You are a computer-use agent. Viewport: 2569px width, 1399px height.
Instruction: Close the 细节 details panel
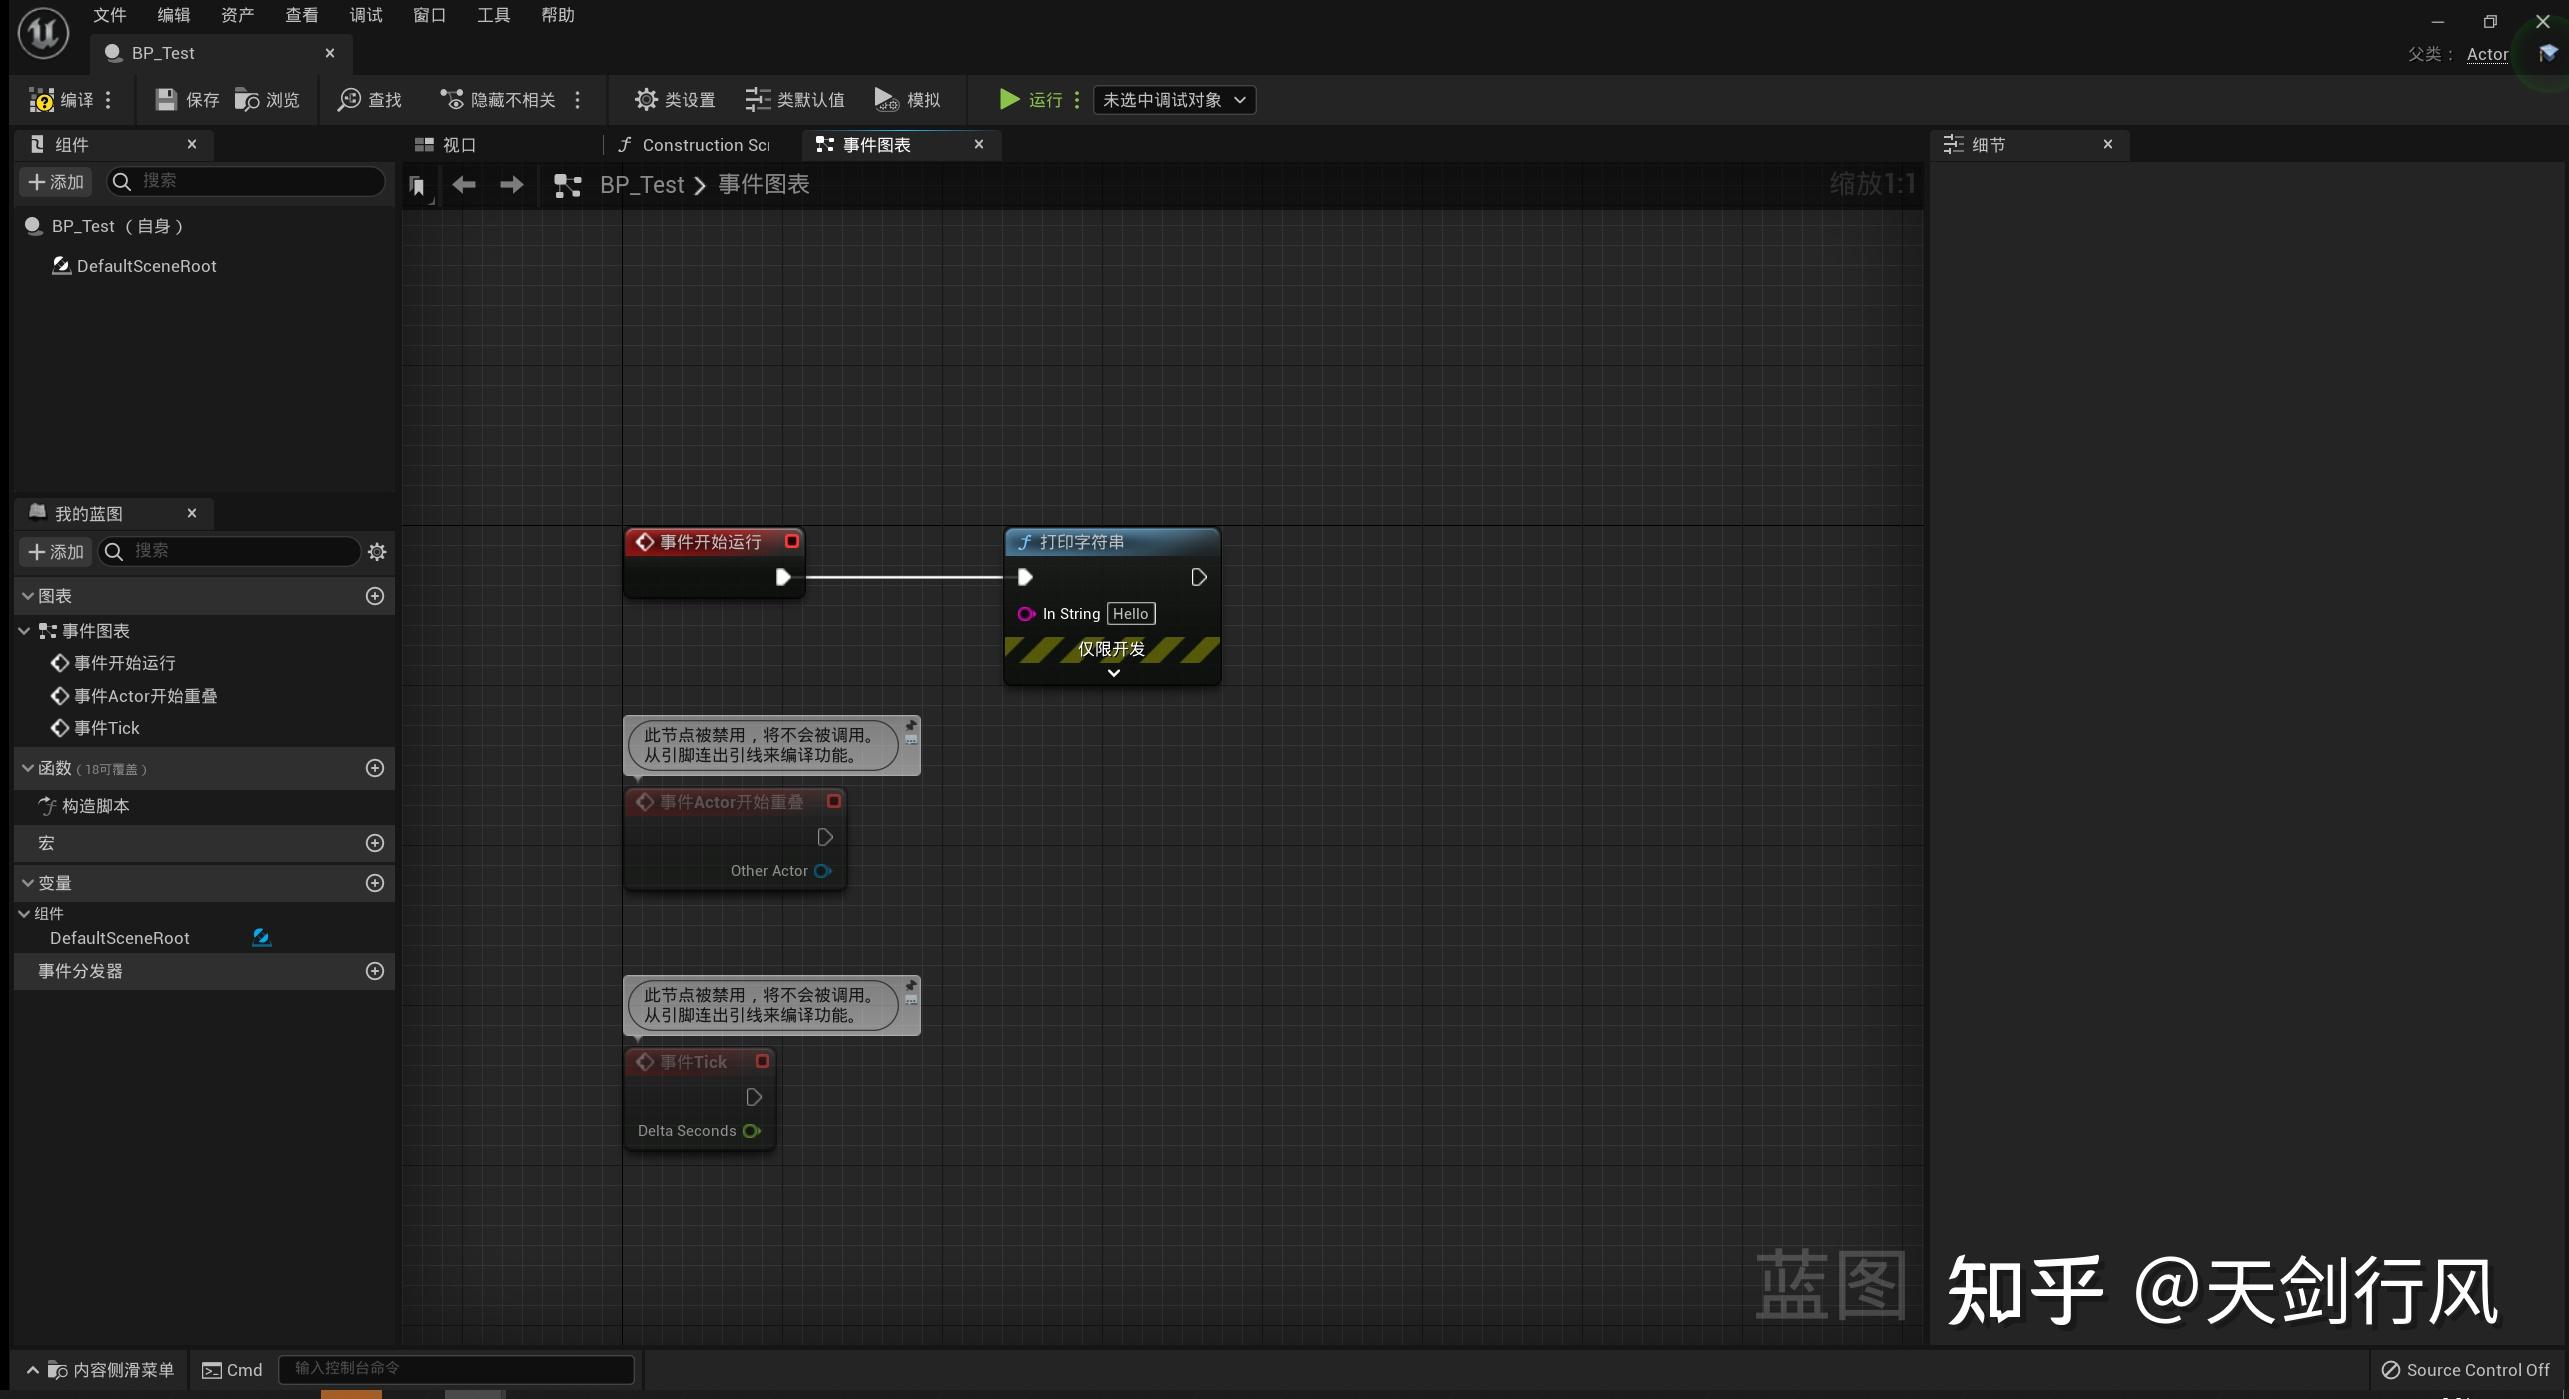(2108, 144)
